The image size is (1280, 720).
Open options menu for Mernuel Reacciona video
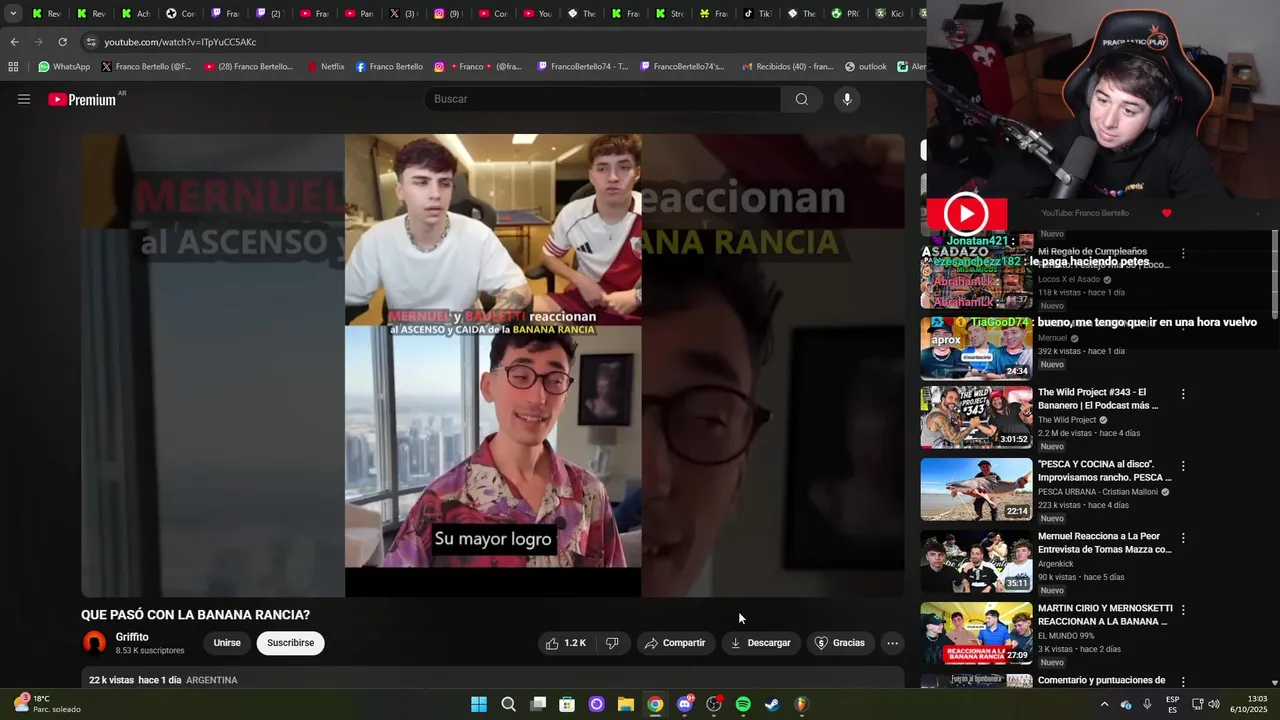coord(1183,538)
